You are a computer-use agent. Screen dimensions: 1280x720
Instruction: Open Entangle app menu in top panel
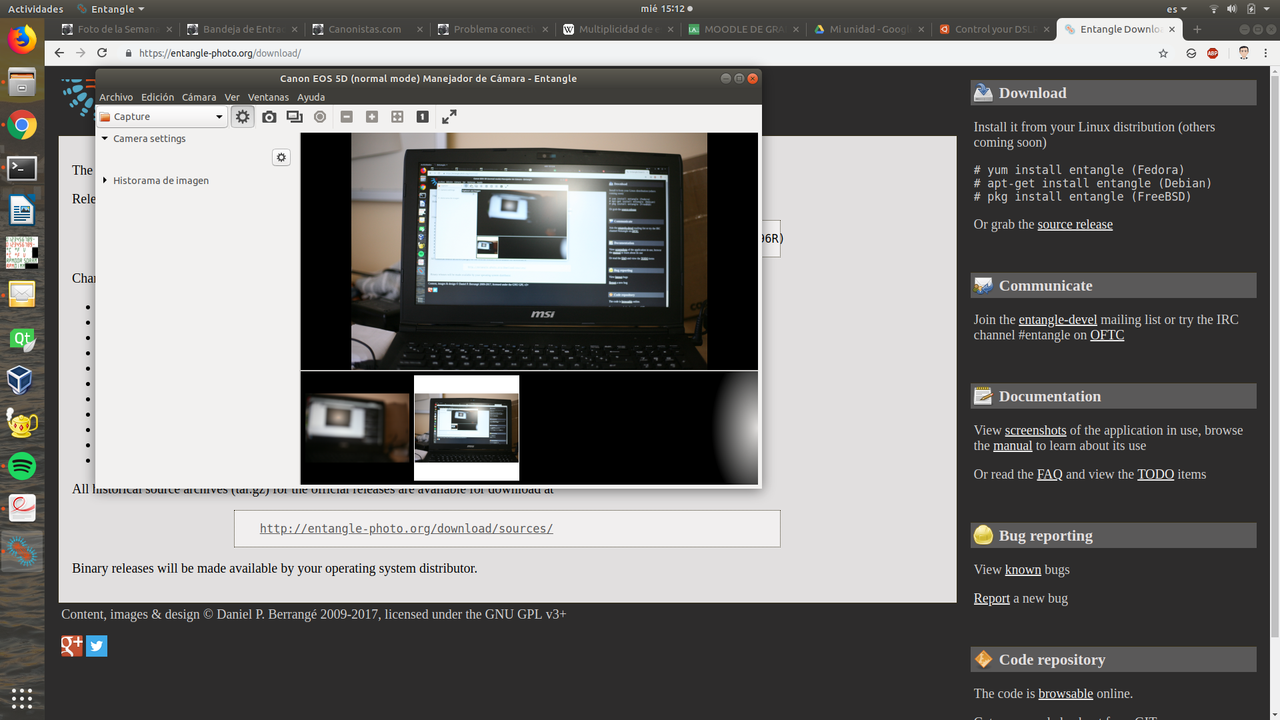point(110,9)
